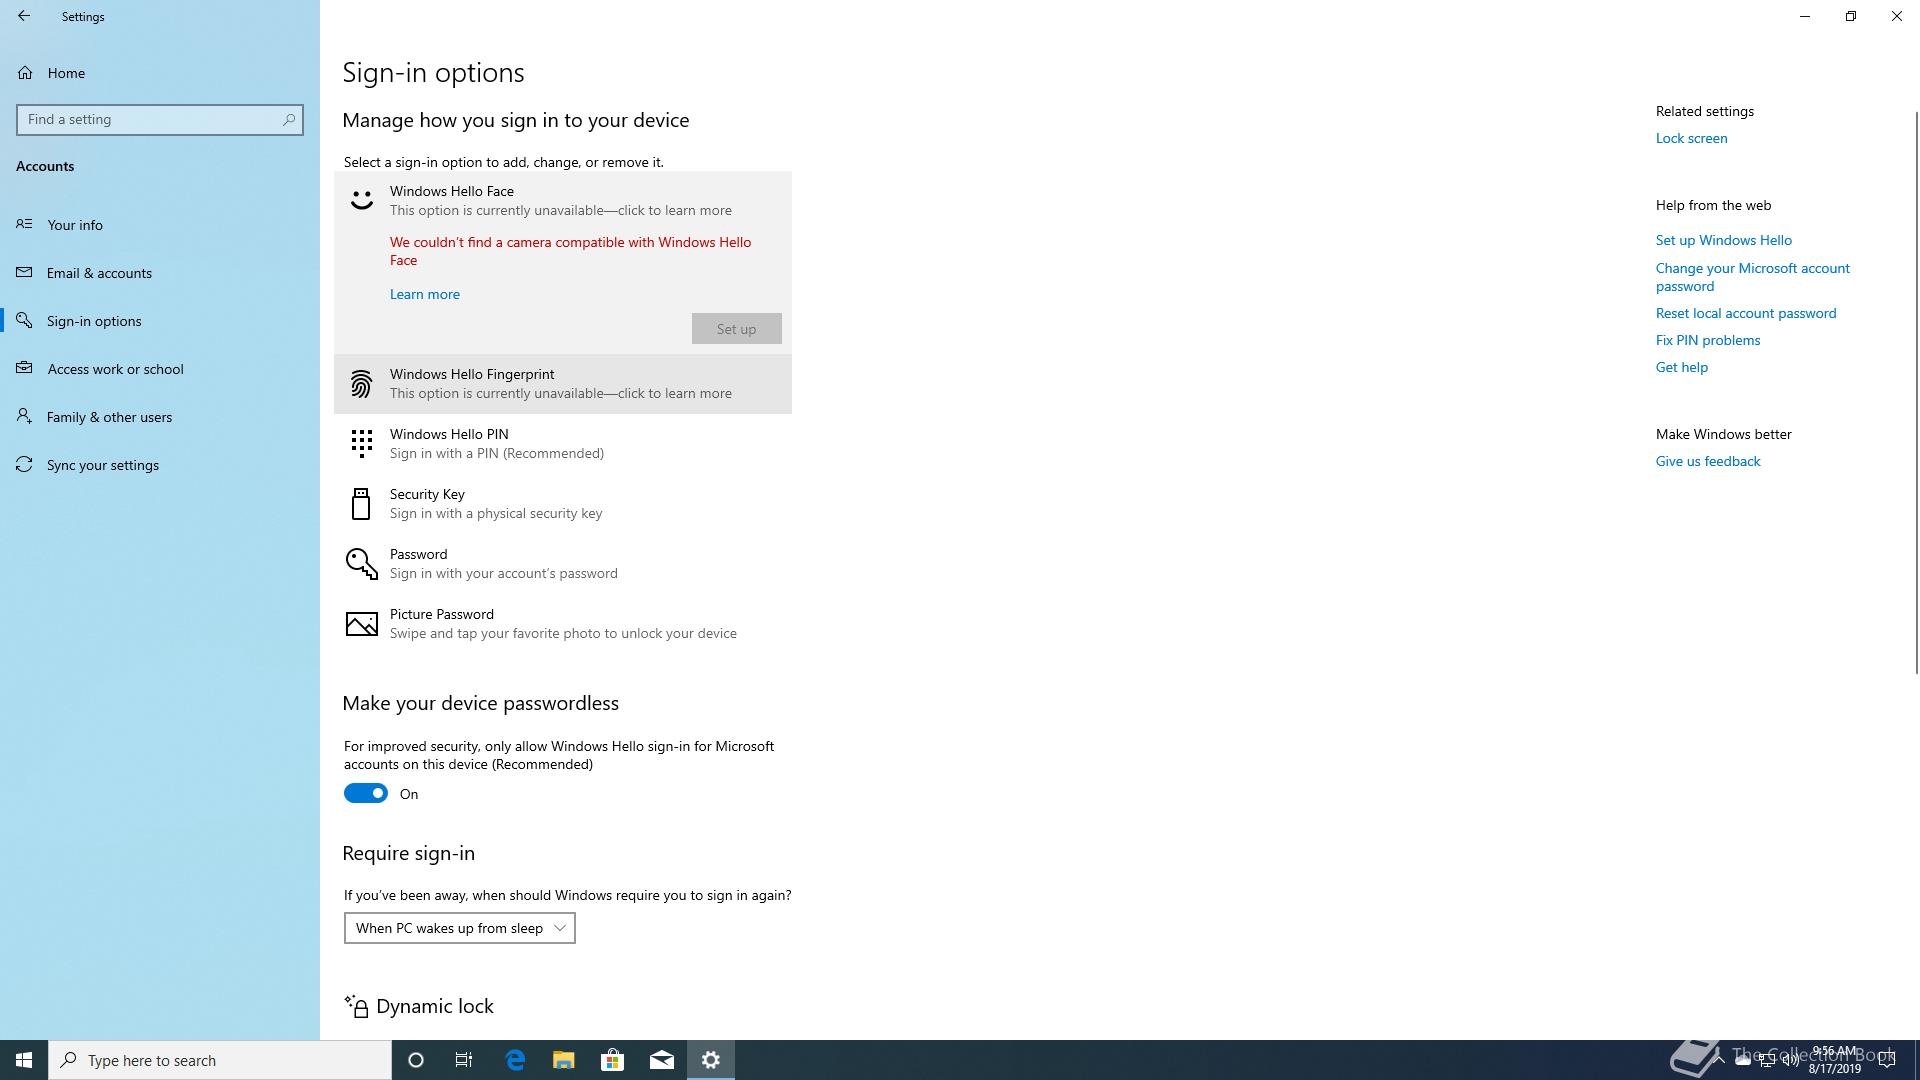Expand the Security Key option
Image resolution: width=1920 pixels, height=1080 pixels.
click(563, 503)
